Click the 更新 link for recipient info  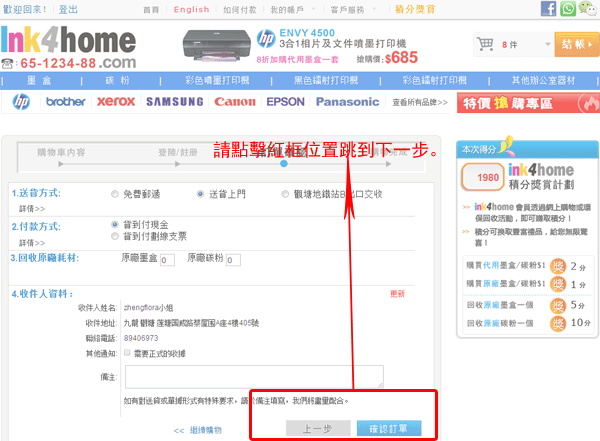tap(397, 294)
